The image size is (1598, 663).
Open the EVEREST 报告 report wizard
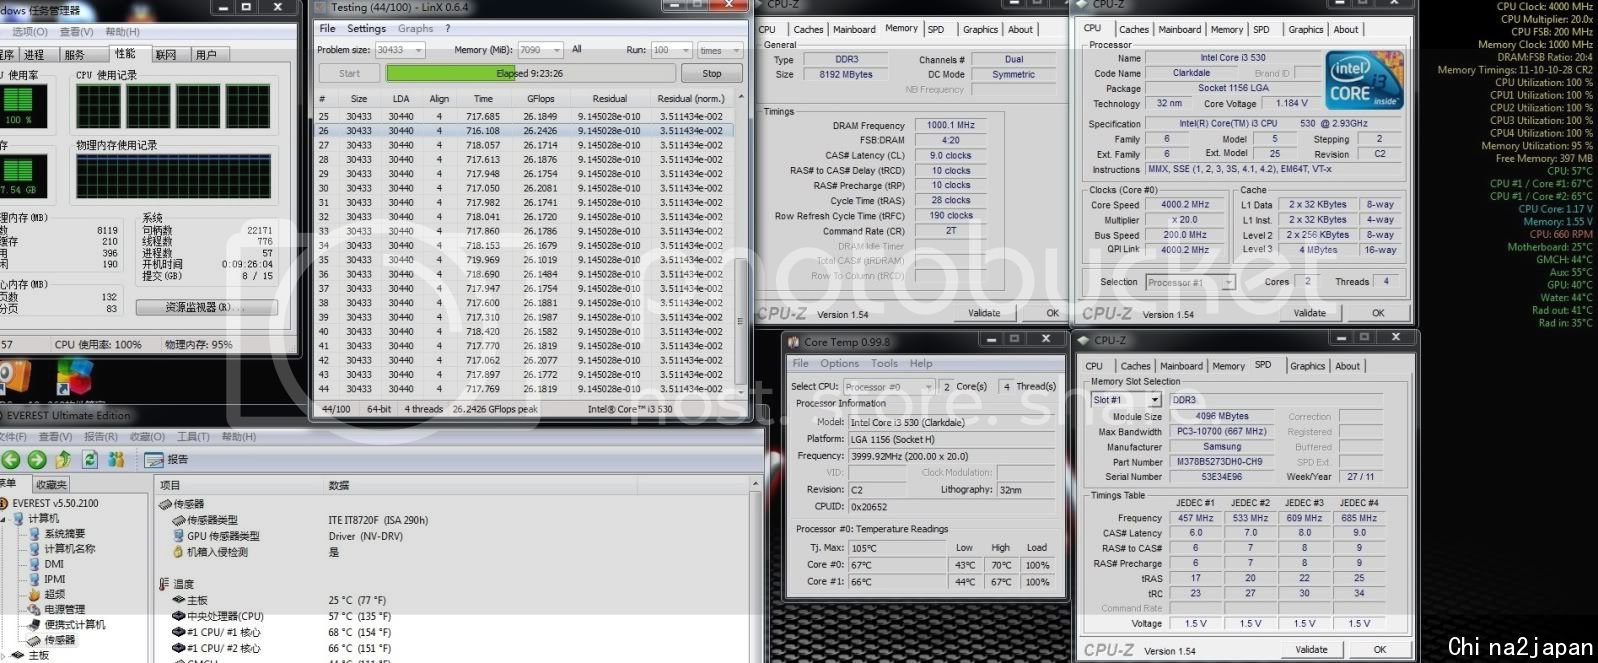coord(167,460)
